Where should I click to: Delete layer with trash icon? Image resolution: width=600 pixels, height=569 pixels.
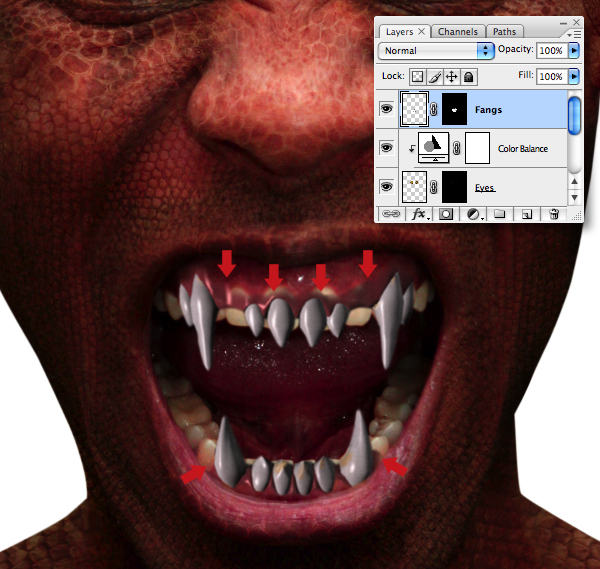tap(554, 214)
